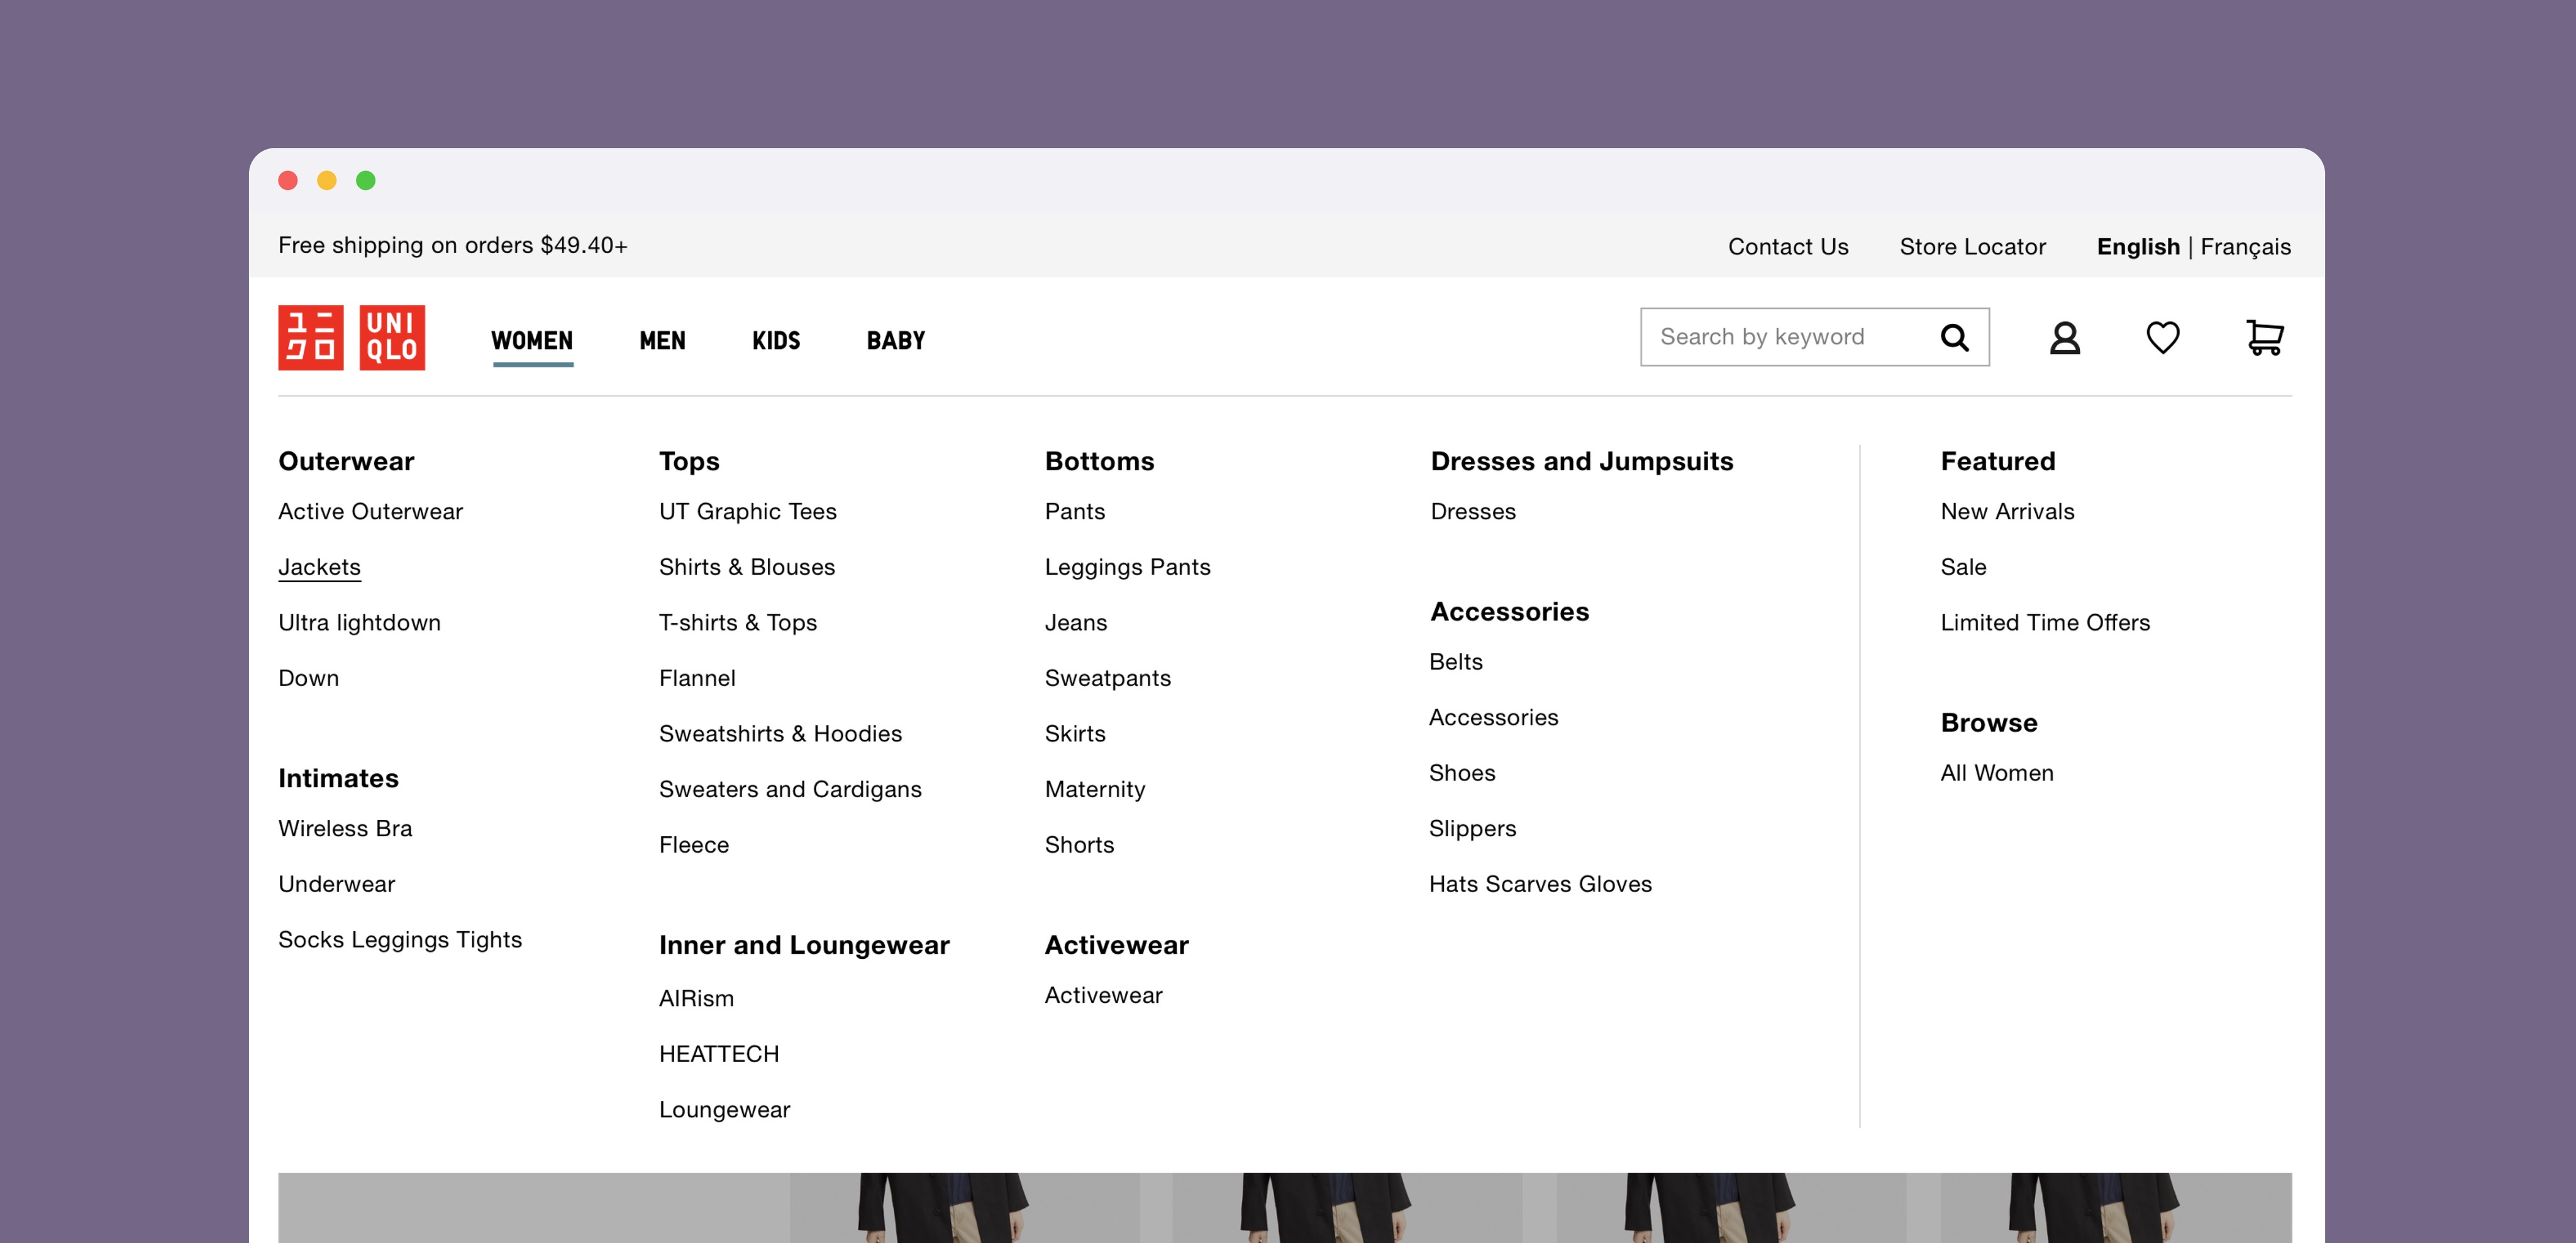The width and height of the screenshot is (2576, 1243).
Task: Open the wishlist heart icon
Action: tap(2162, 338)
